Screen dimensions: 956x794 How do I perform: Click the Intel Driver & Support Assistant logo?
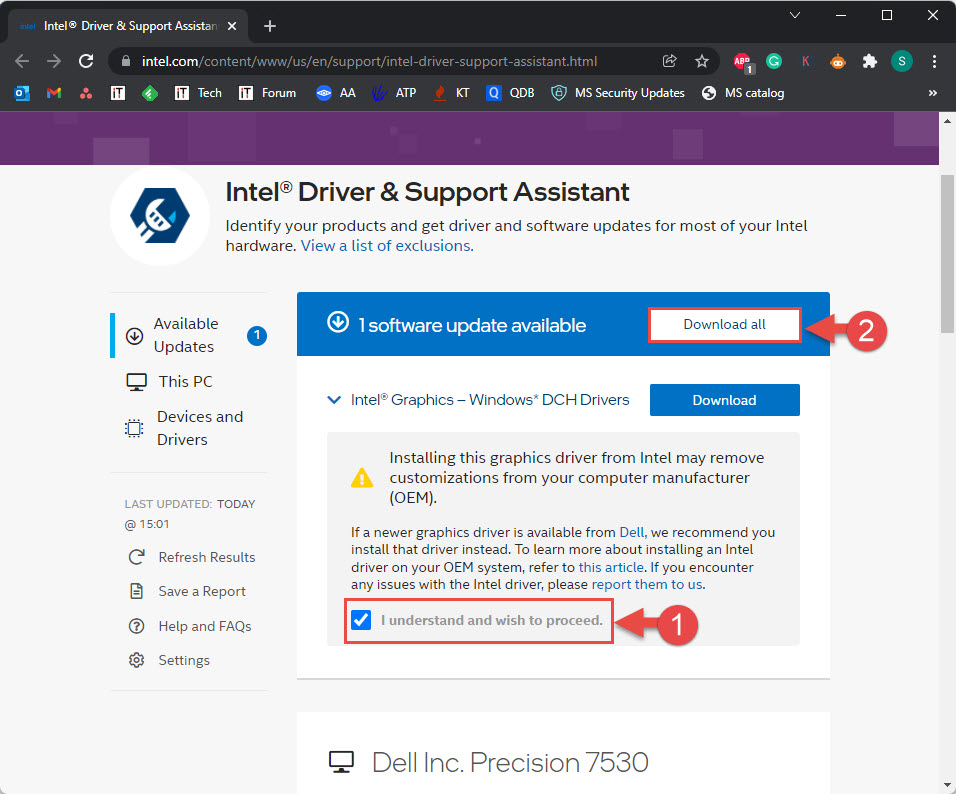coord(160,216)
